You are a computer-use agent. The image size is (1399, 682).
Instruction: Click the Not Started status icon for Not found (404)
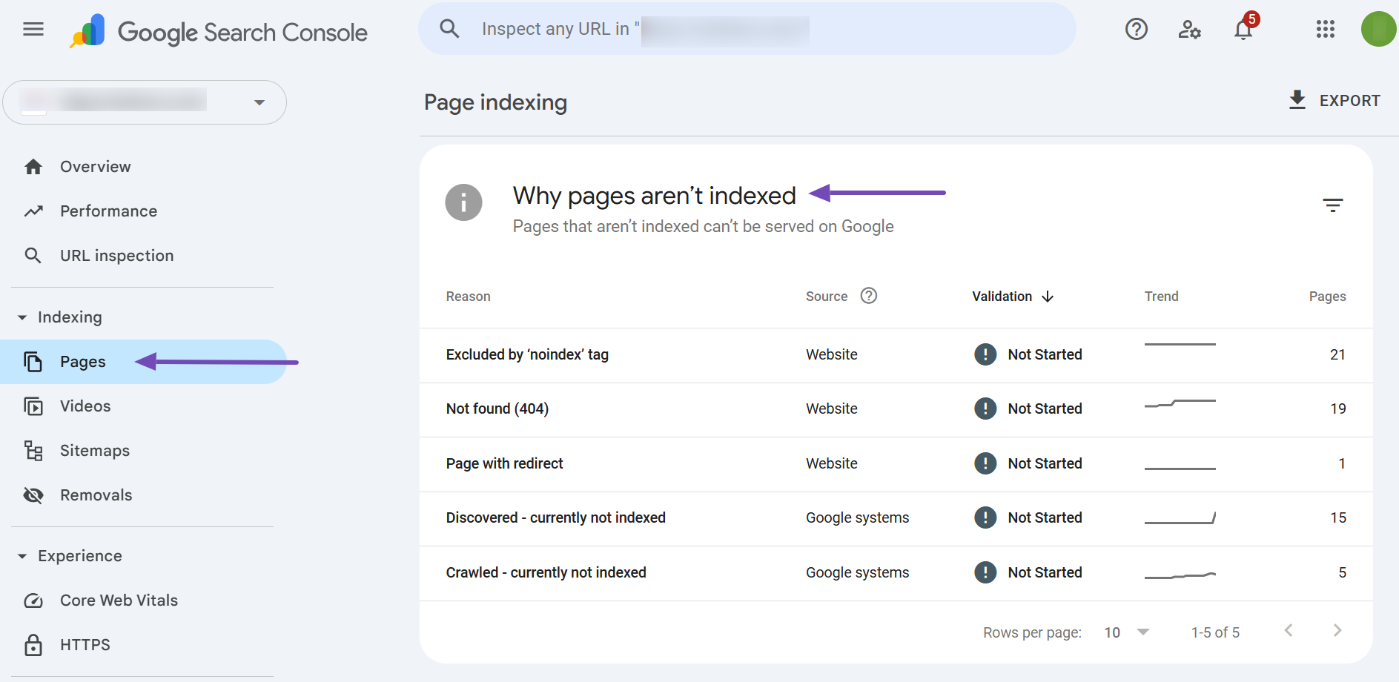tap(985, 408)
